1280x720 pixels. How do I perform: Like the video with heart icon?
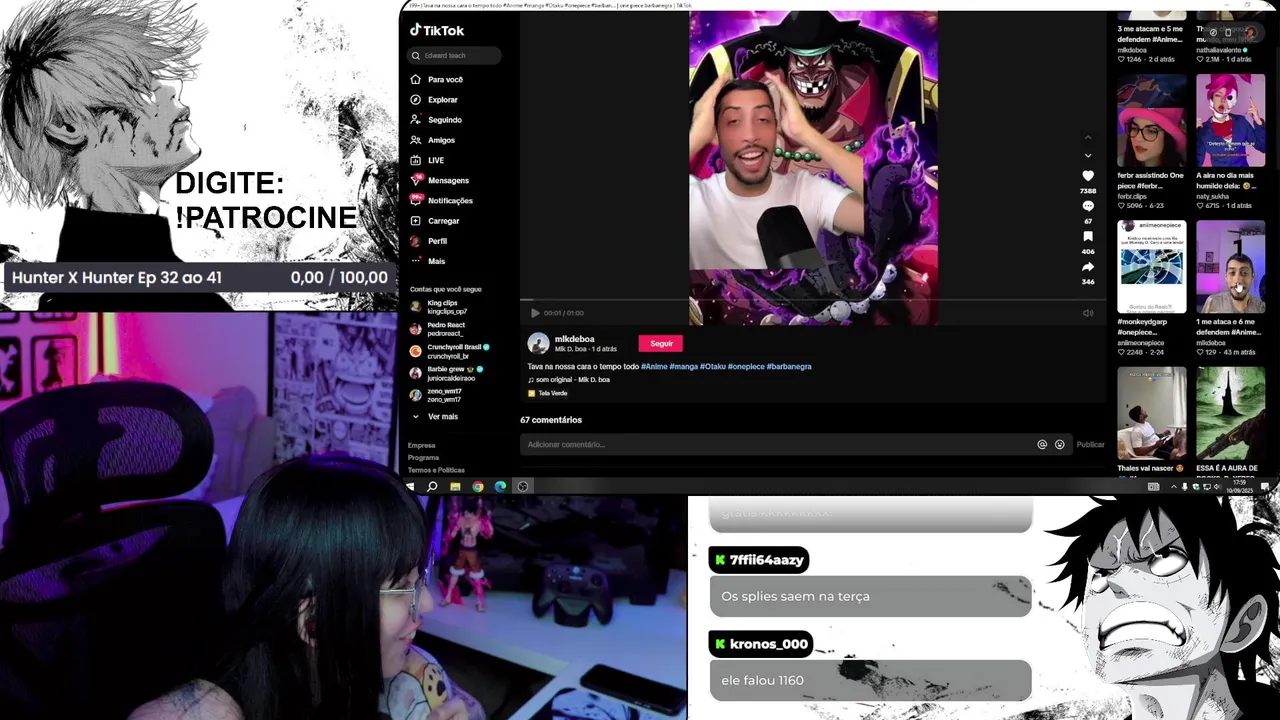[1088, 176]
